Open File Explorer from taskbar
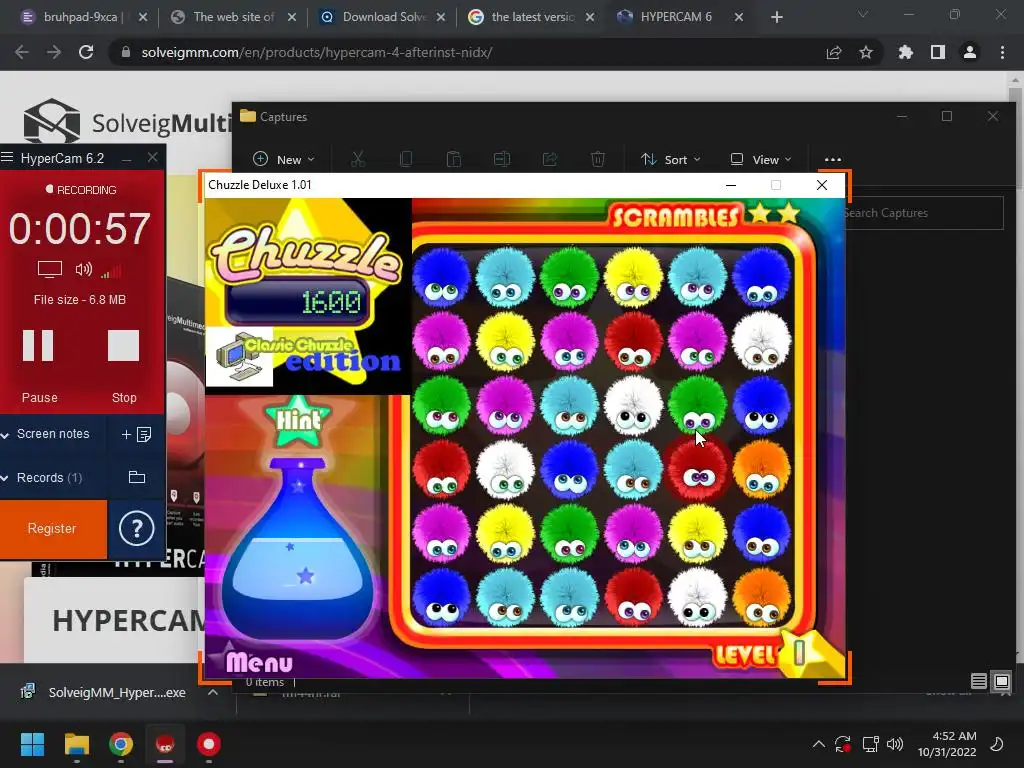The height and width of the screenshot is (768, 1024). [76, 744]
